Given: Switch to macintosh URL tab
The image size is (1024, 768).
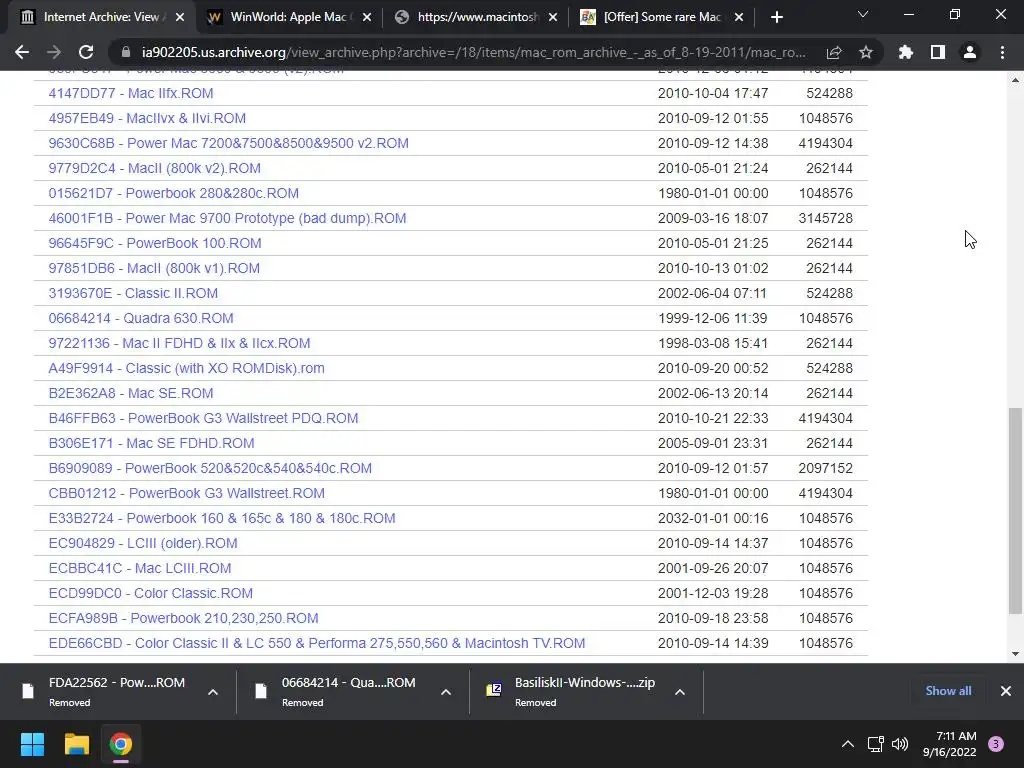Looking at the screenshot, I should pos(477,18).
